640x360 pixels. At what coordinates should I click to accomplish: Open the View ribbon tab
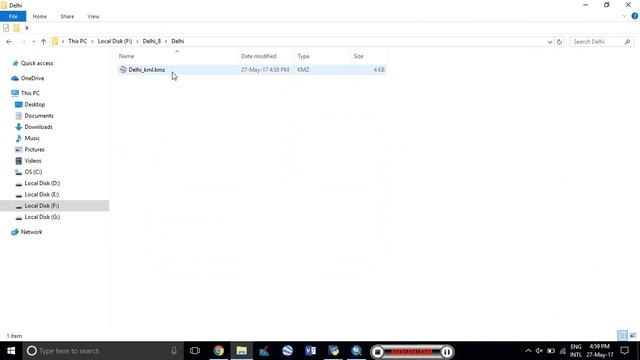pos(93,16)
